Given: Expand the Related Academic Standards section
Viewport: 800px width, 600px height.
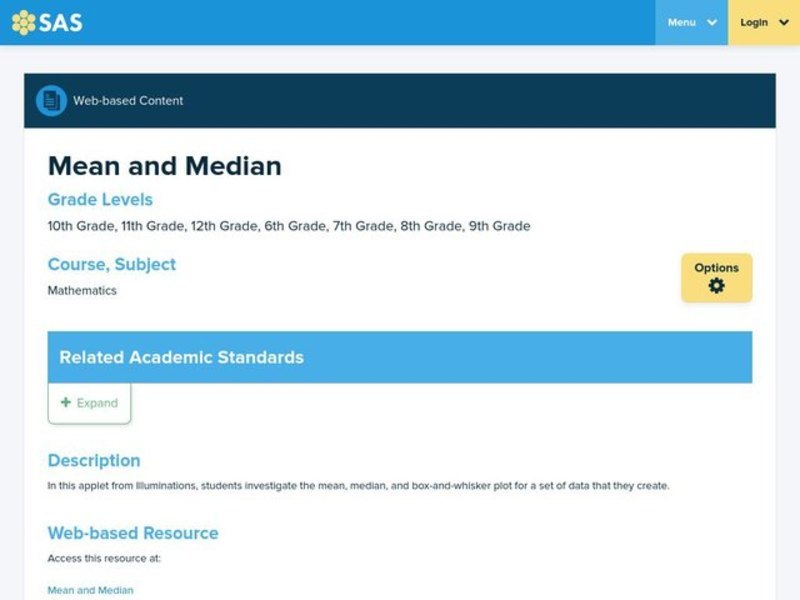Looking at the screenshot, I should click(x=88, y=402).
